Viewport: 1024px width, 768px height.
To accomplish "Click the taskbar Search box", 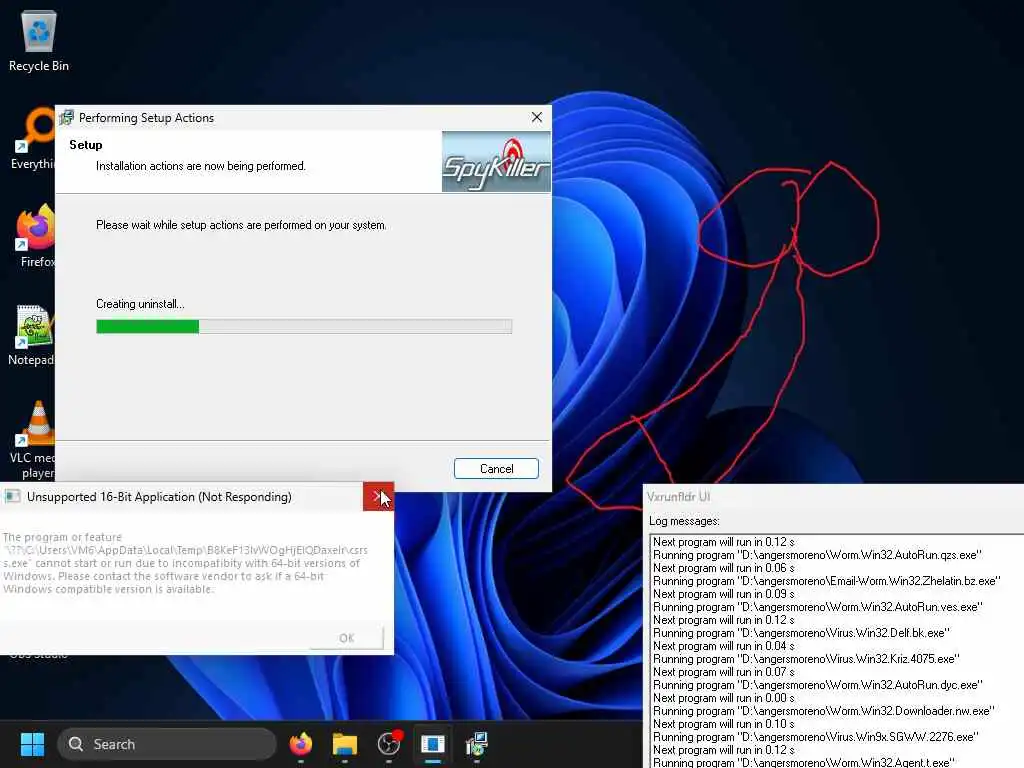I will click(x=167, y=744).
